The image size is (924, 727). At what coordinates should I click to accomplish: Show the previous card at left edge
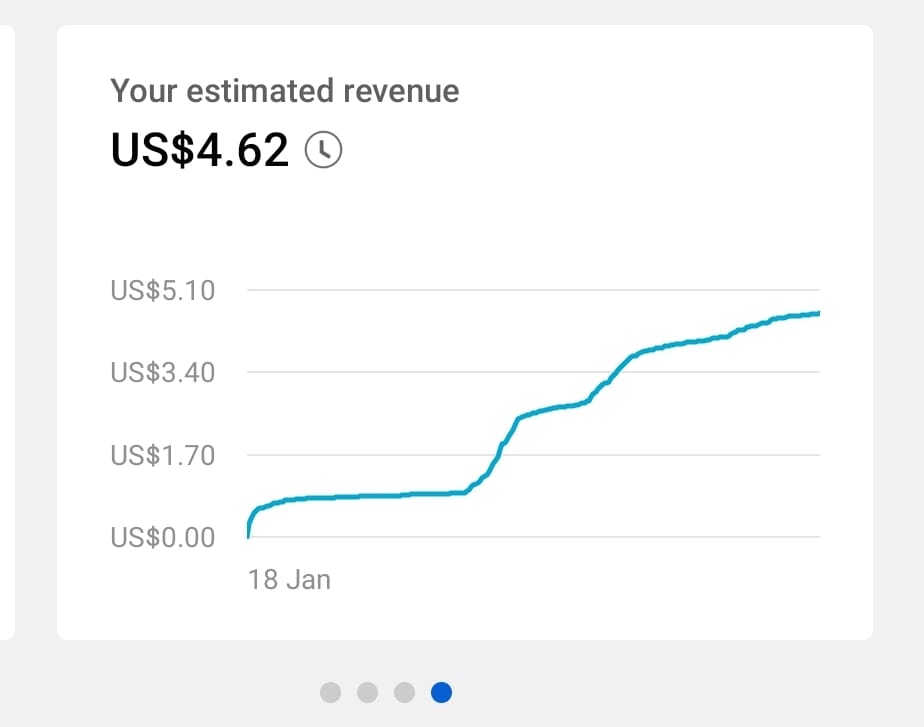(x=6, y=332)
